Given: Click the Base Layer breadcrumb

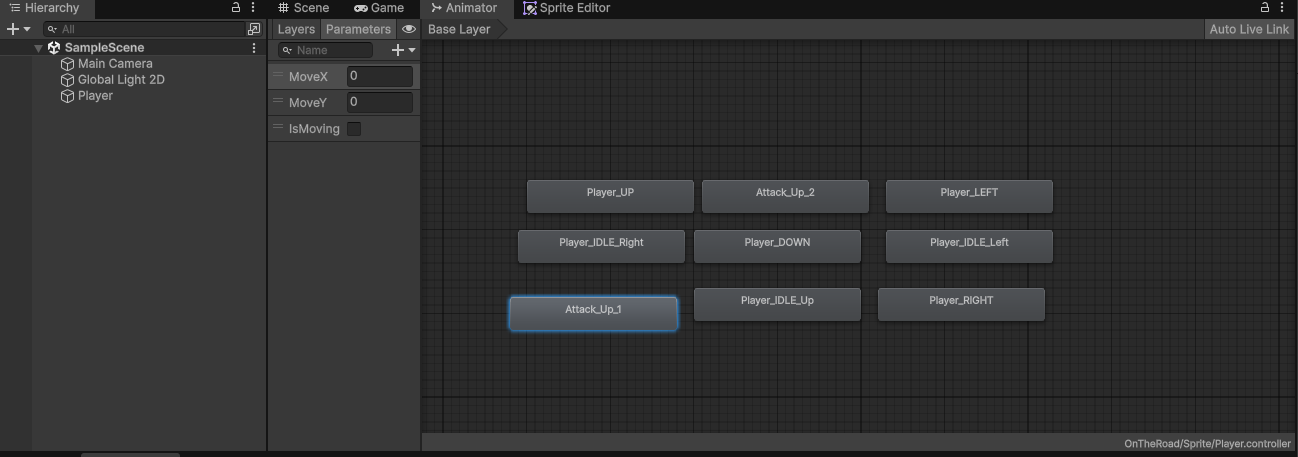Looking at the screenshot, I should pyautogui.click(x=459, y=29).
